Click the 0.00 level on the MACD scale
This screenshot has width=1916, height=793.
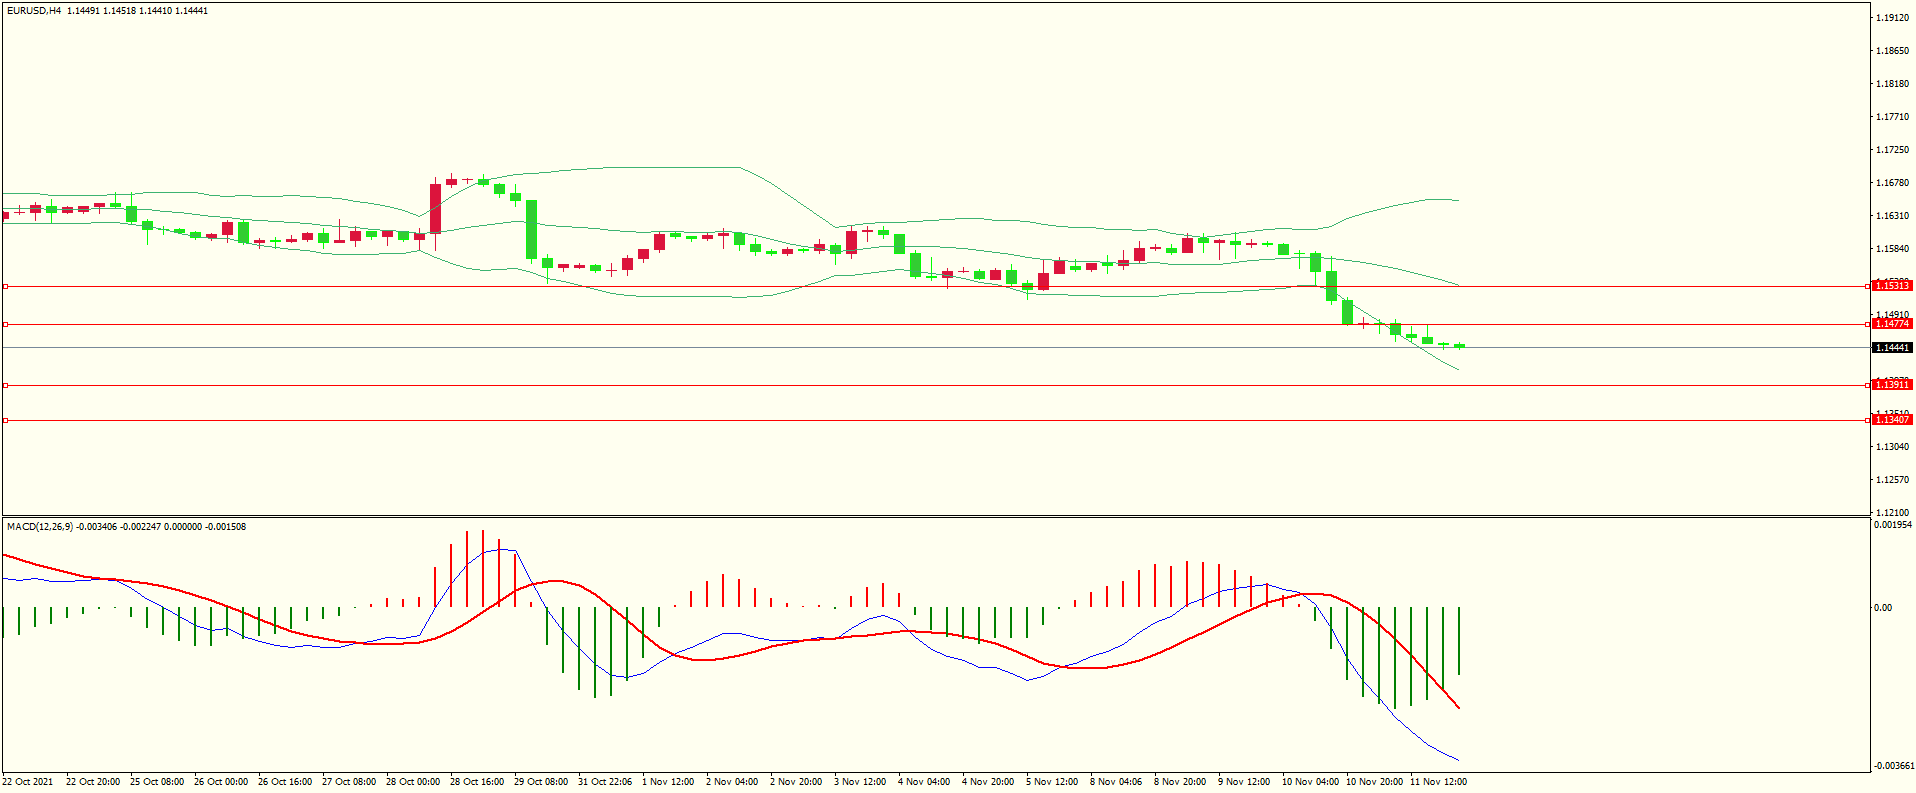coord(1883,608)
